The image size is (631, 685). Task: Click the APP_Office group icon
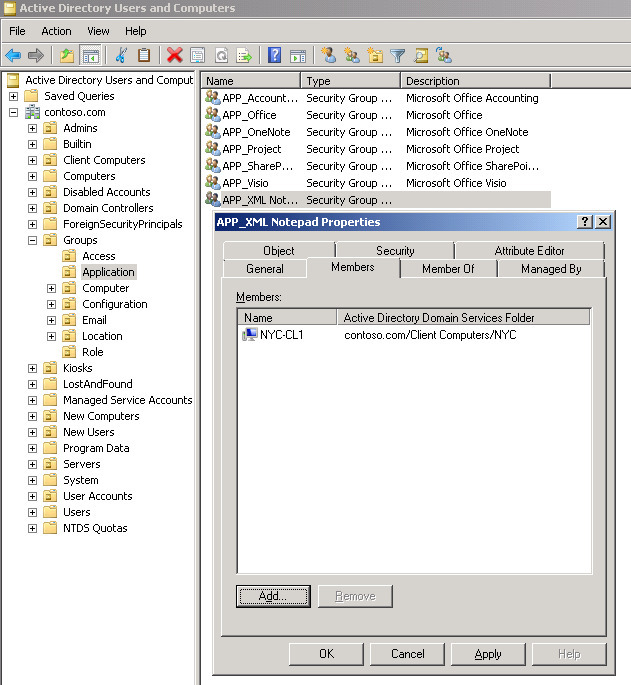click(212, 114)
